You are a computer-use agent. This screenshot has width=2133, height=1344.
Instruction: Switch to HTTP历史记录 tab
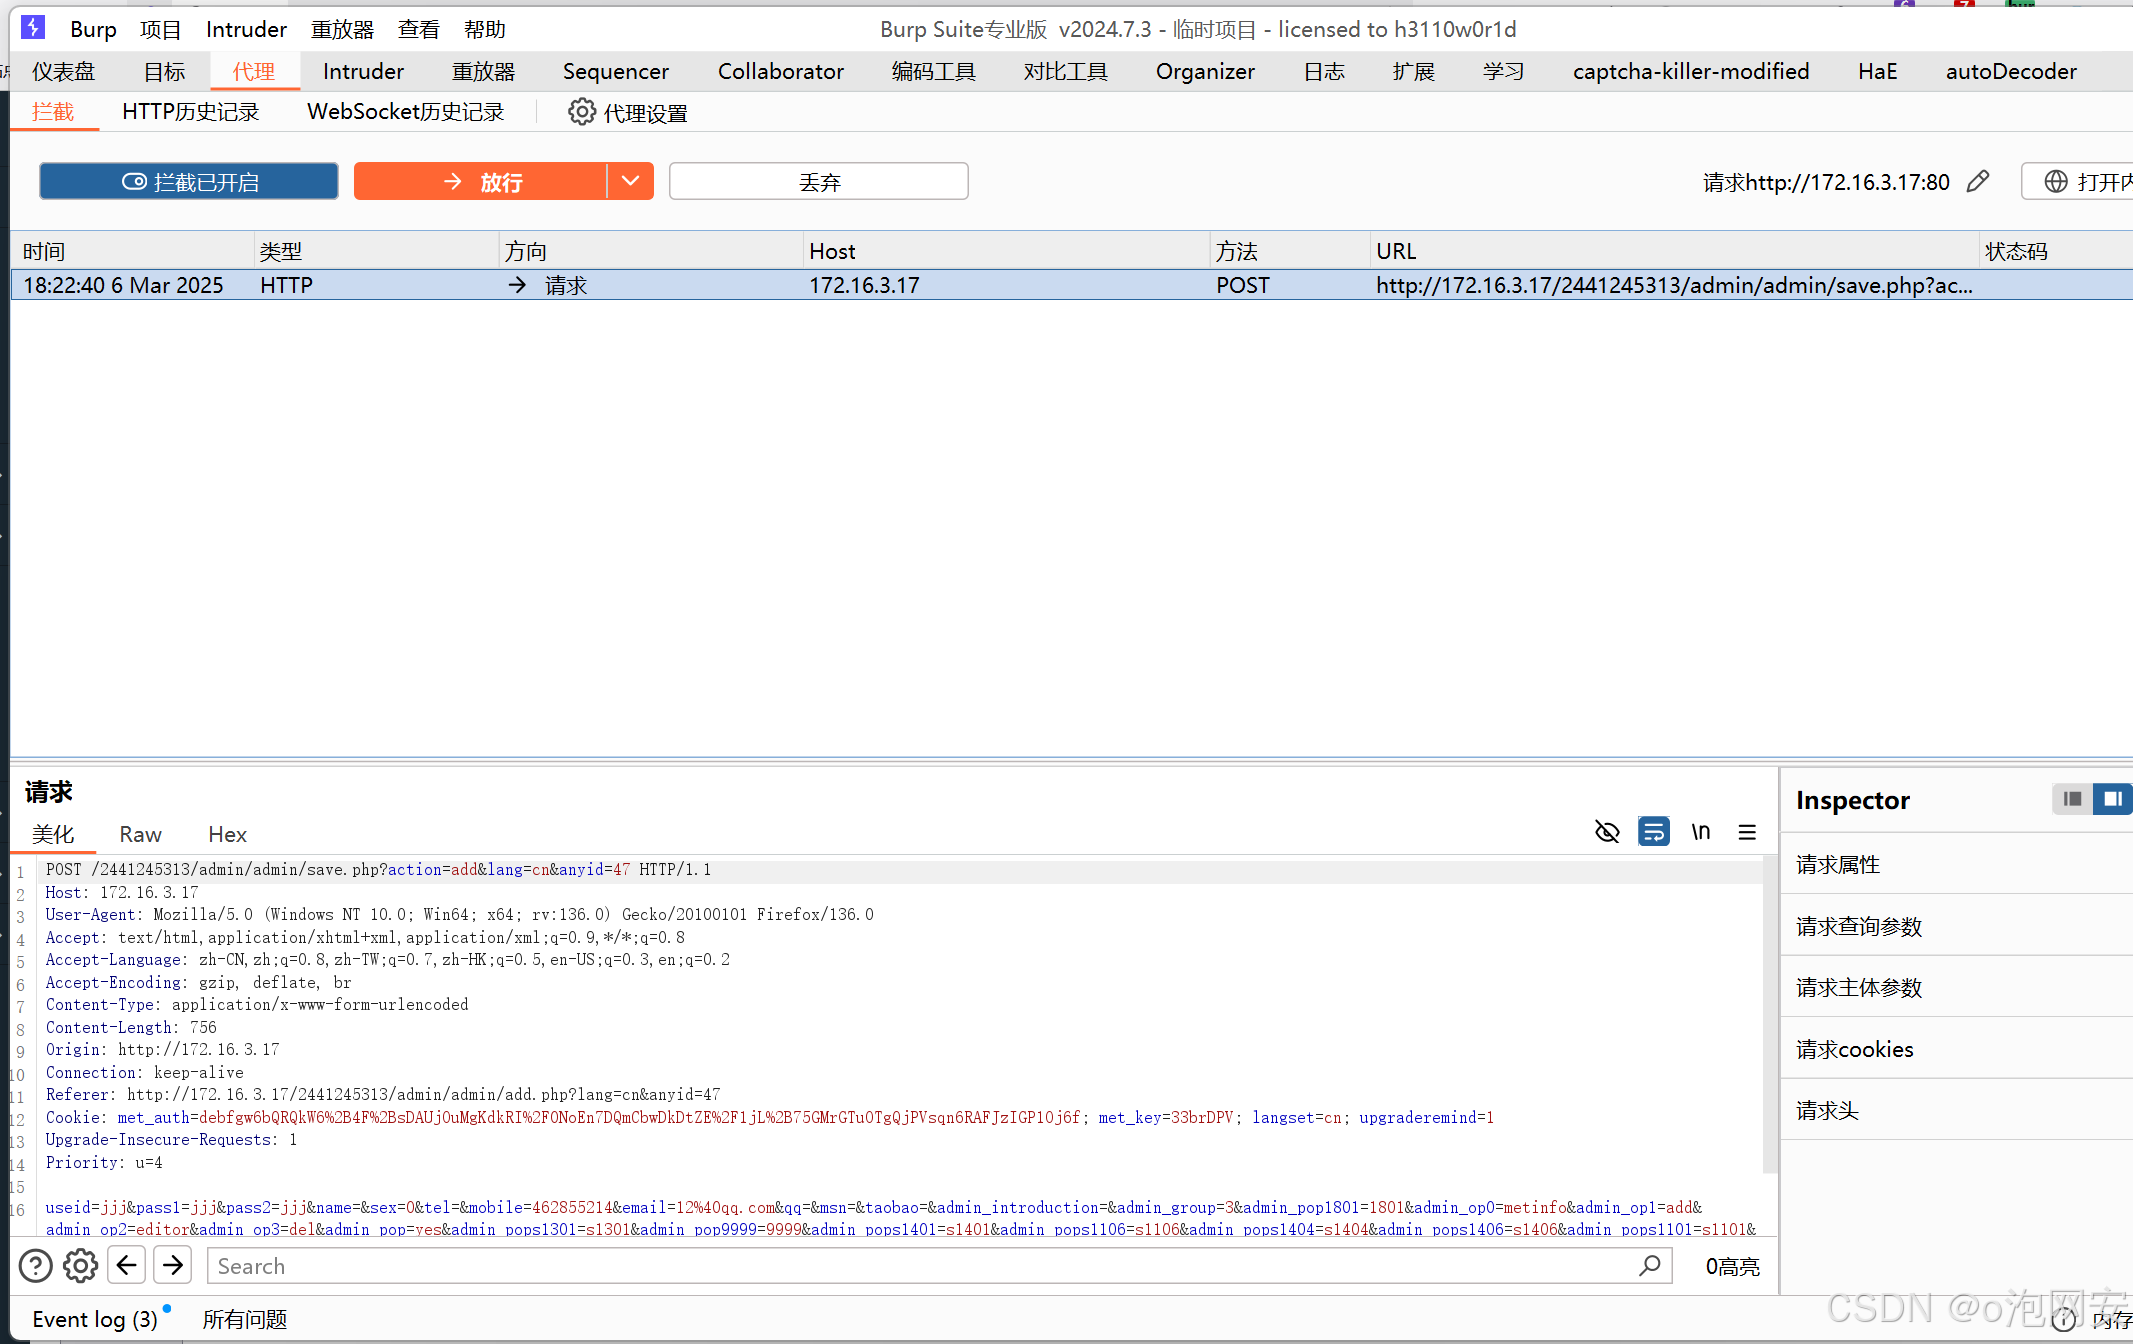190,112
